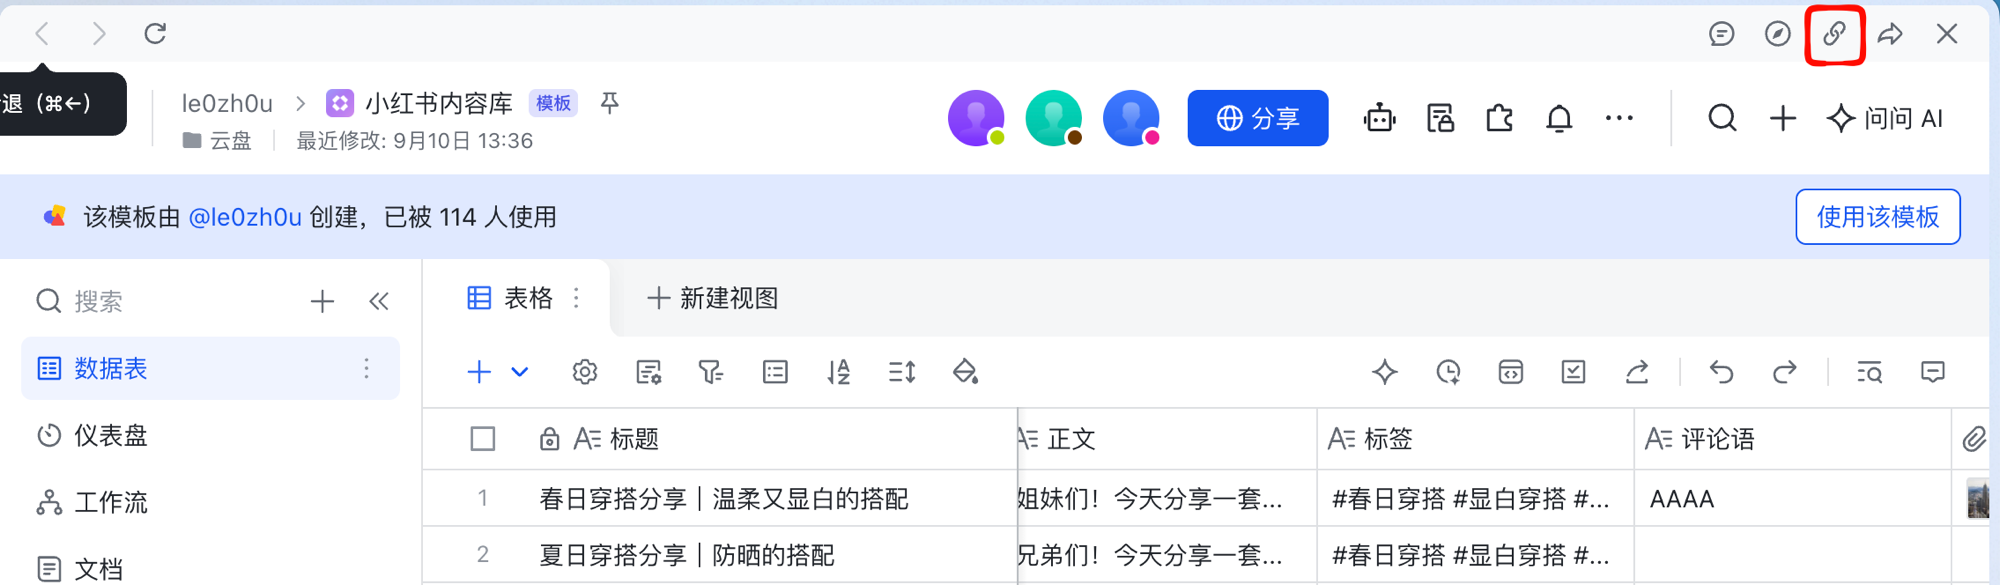
Task: Click the export share arrow in the table toolbar
Action: click(x=1637, y=372)
